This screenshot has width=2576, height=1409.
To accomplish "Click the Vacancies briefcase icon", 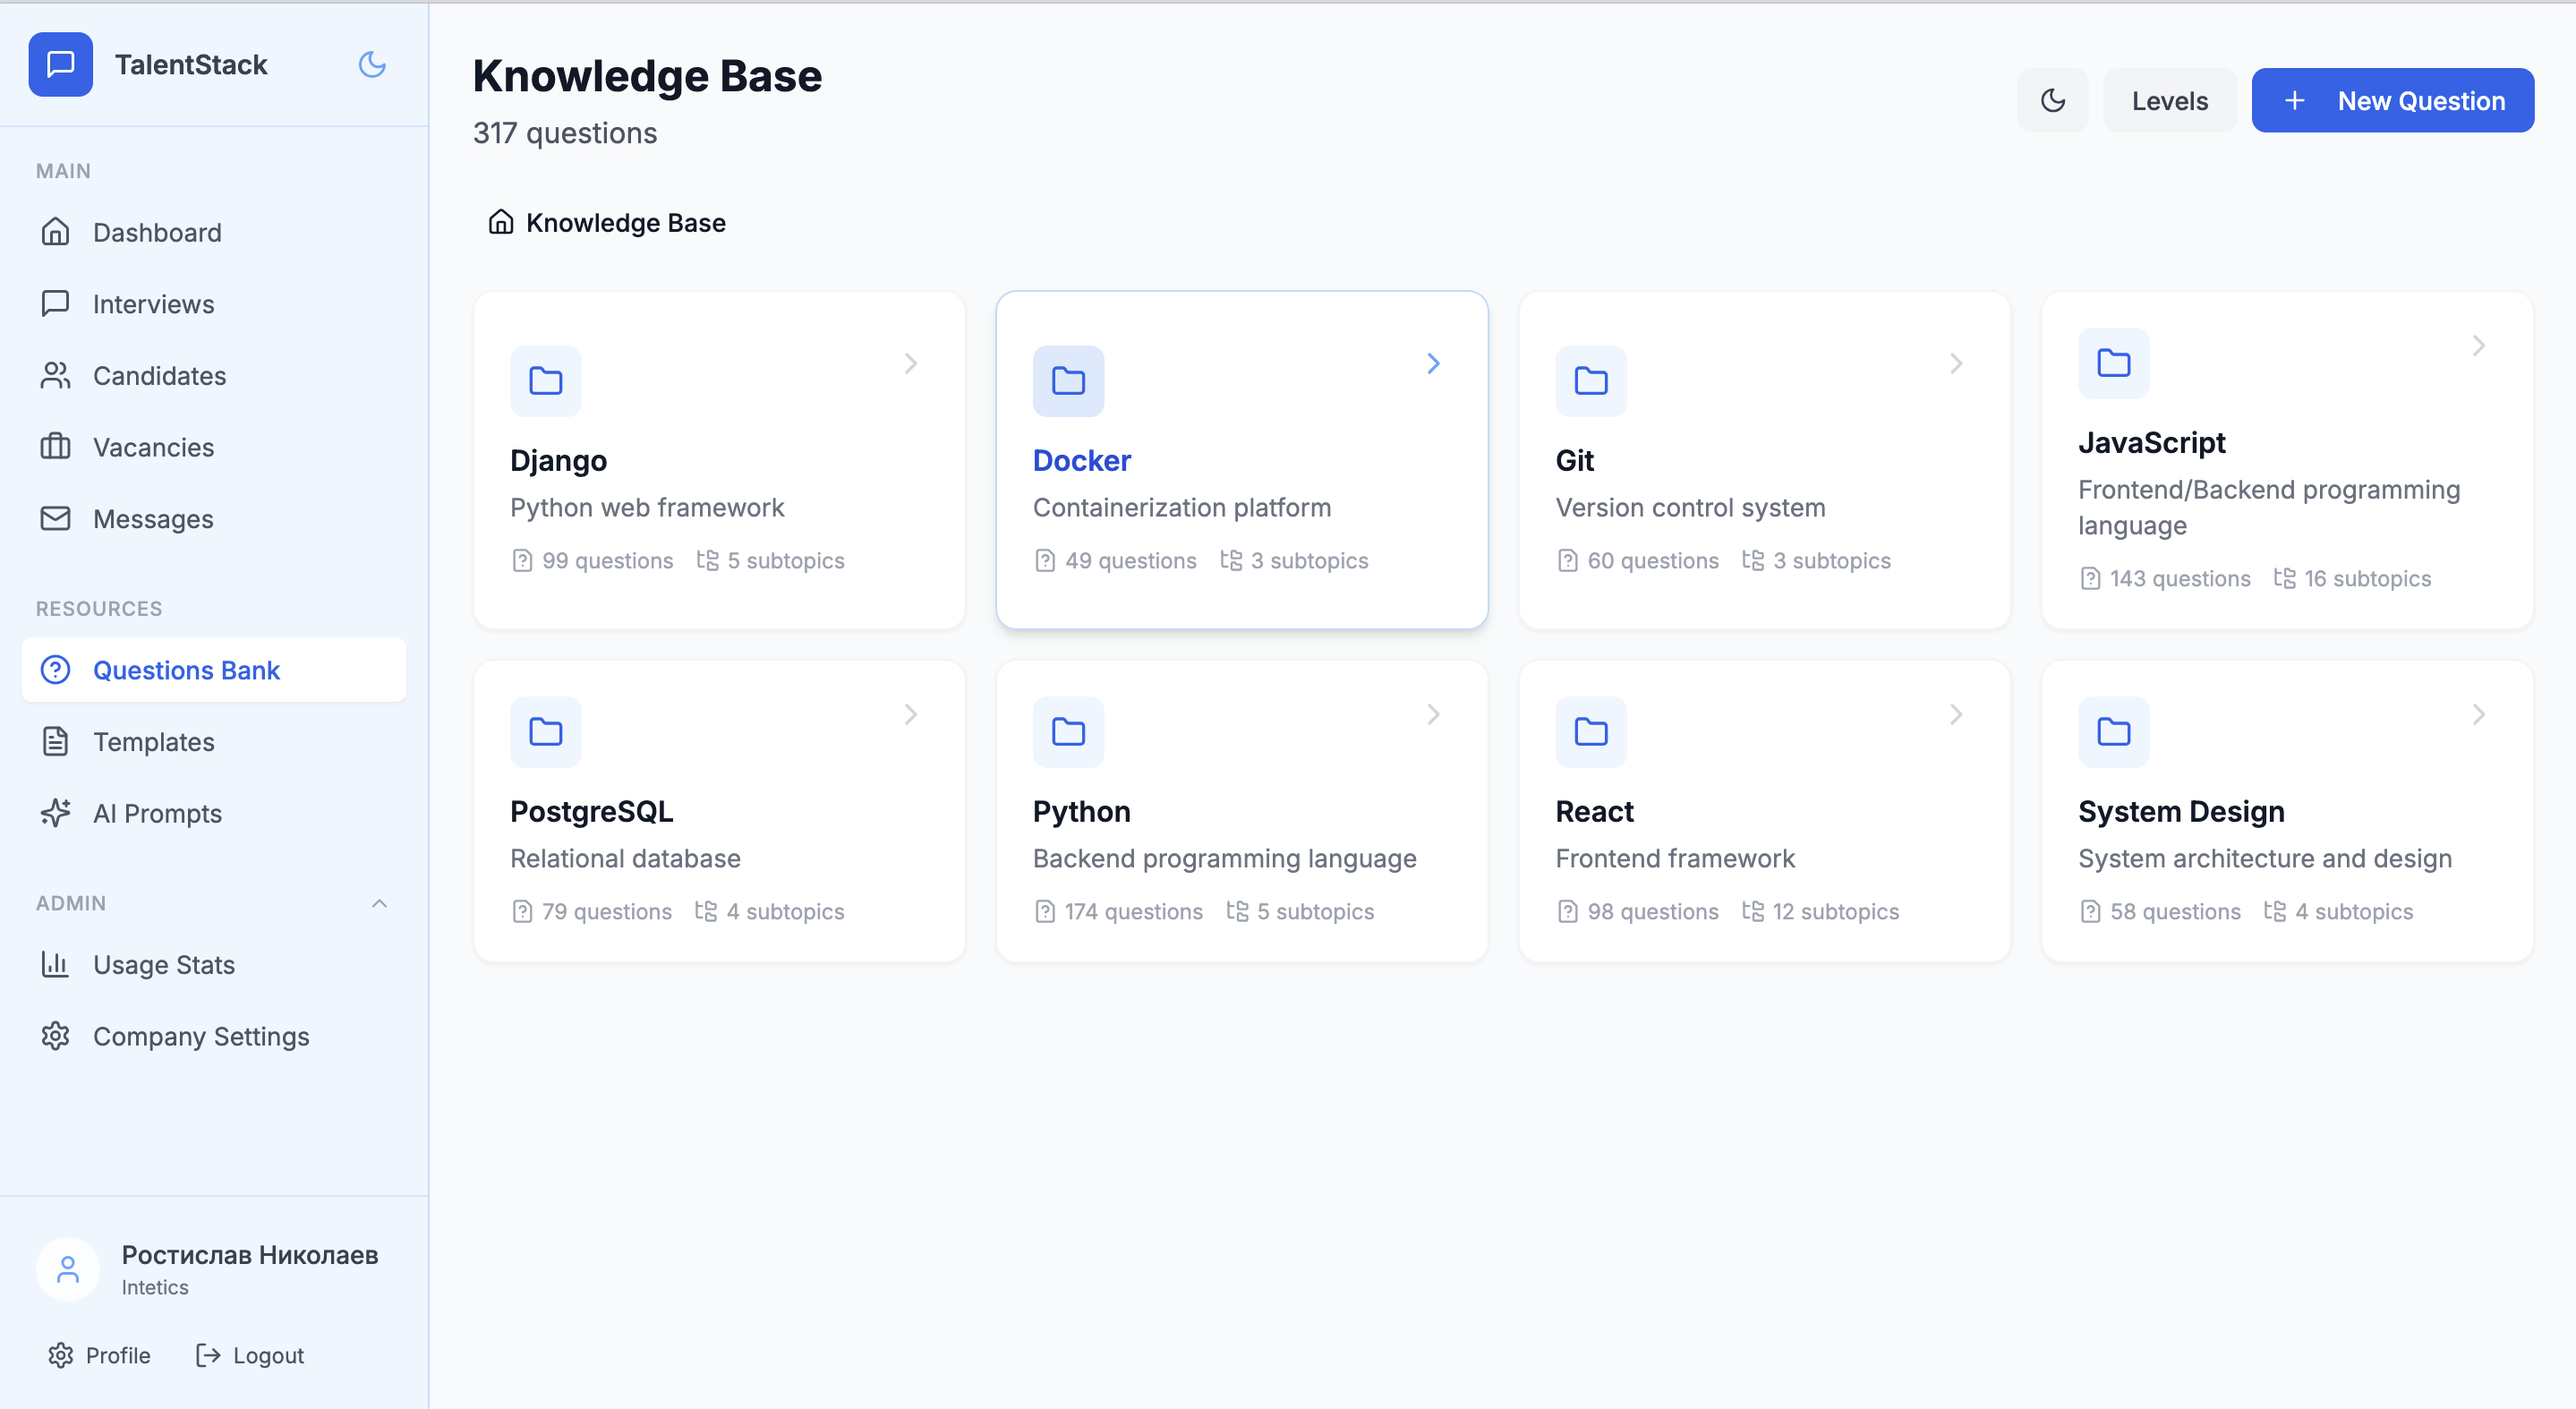I will tap(57, 447).
